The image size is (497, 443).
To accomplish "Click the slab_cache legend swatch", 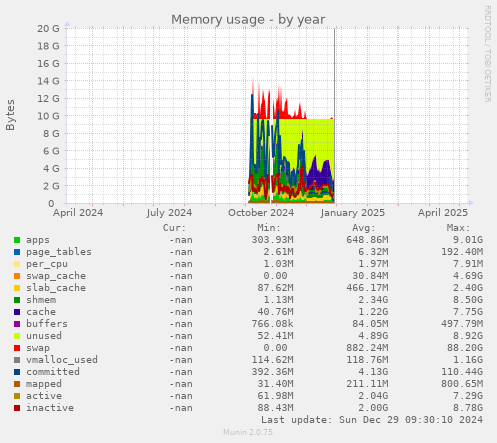I will 17,288.
